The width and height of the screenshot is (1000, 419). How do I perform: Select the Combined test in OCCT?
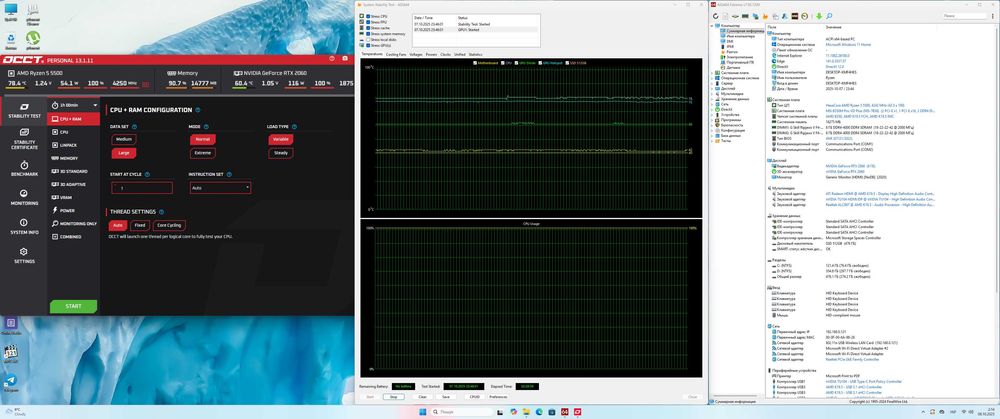tap(74, 237)
